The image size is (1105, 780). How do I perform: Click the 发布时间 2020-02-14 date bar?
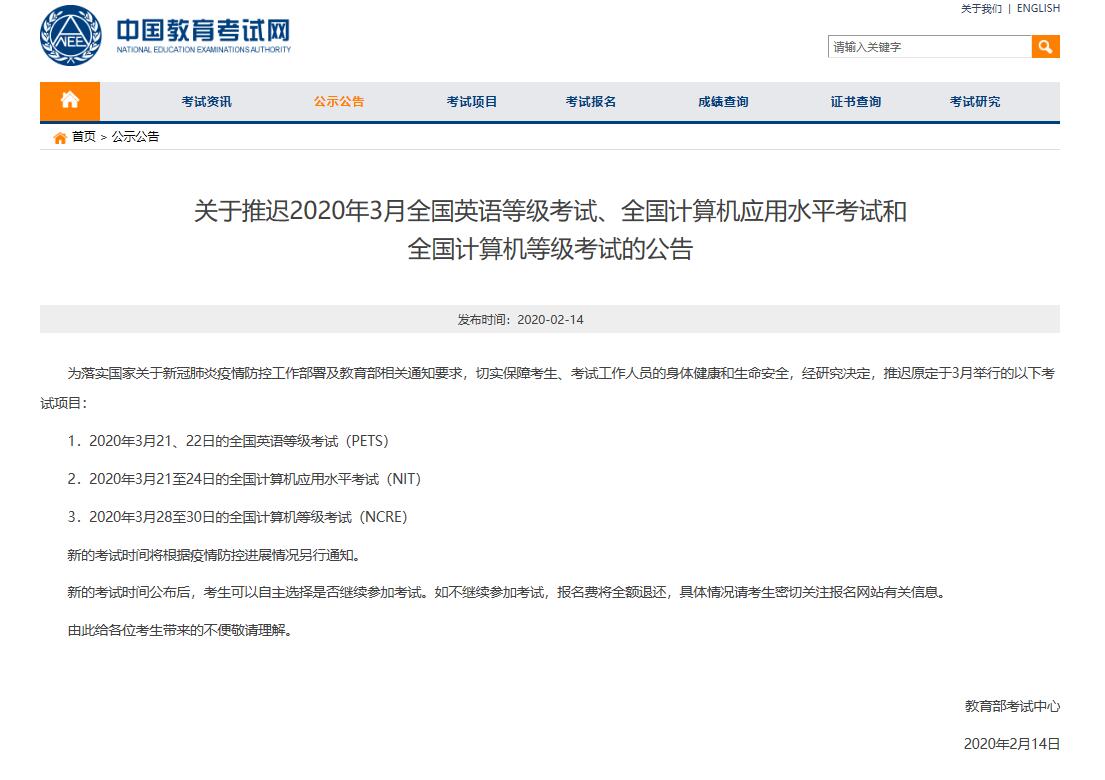pyautogui.click(x=549, y=320)
